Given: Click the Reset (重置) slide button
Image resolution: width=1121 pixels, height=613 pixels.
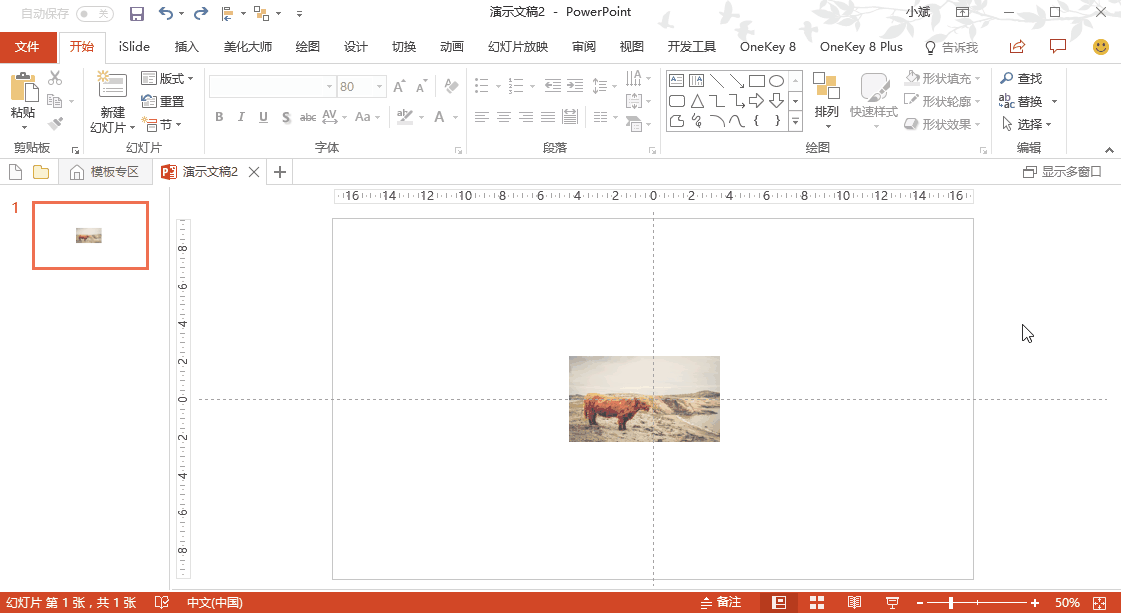Looking at the screenshot, I should (x=163, y=101).
